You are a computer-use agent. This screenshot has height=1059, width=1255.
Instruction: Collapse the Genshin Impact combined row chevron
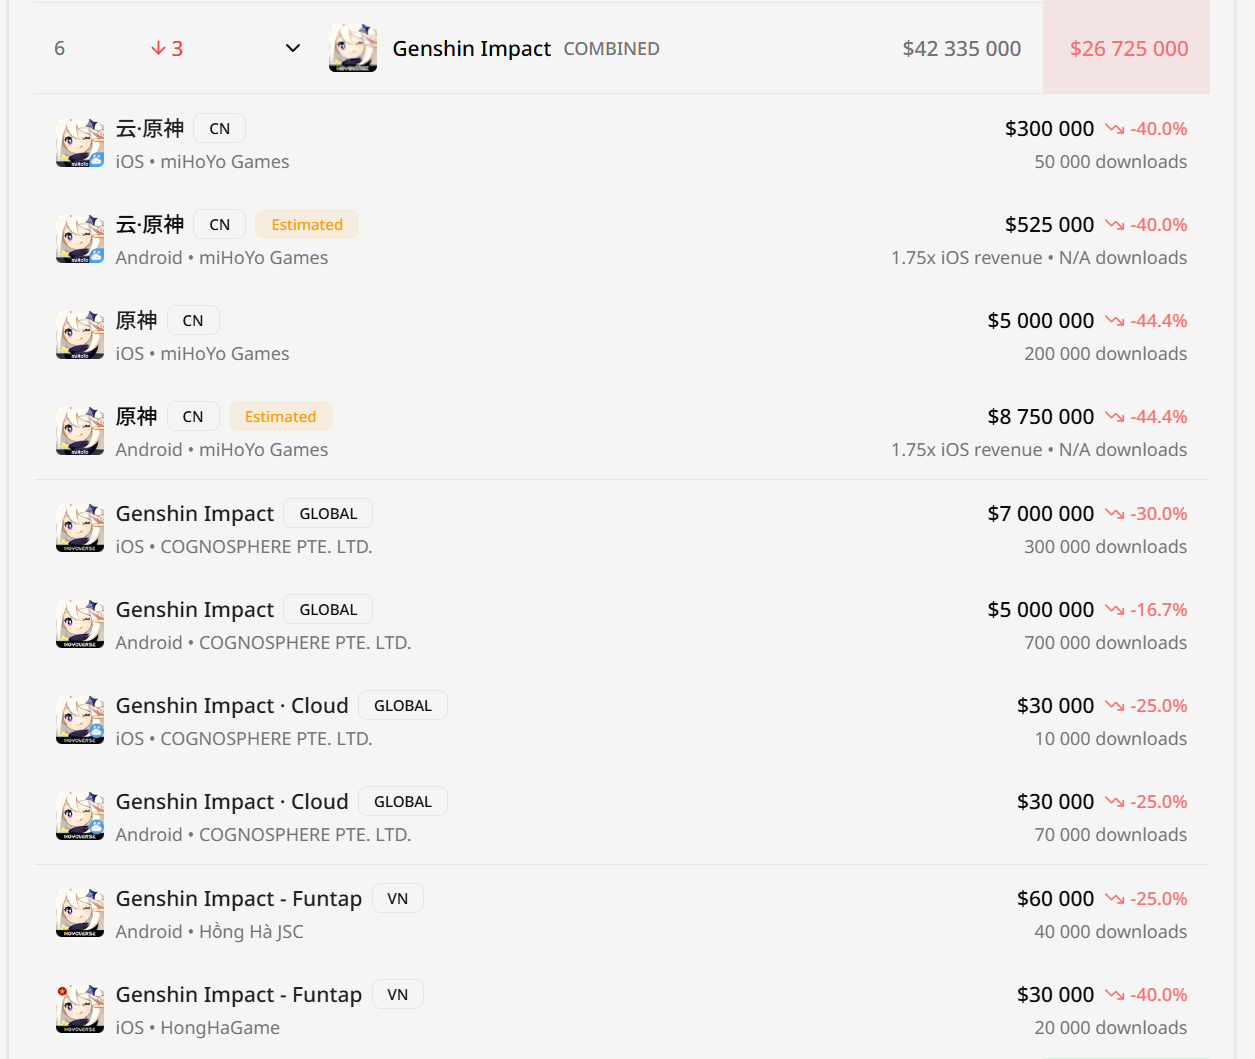point(293,48)
